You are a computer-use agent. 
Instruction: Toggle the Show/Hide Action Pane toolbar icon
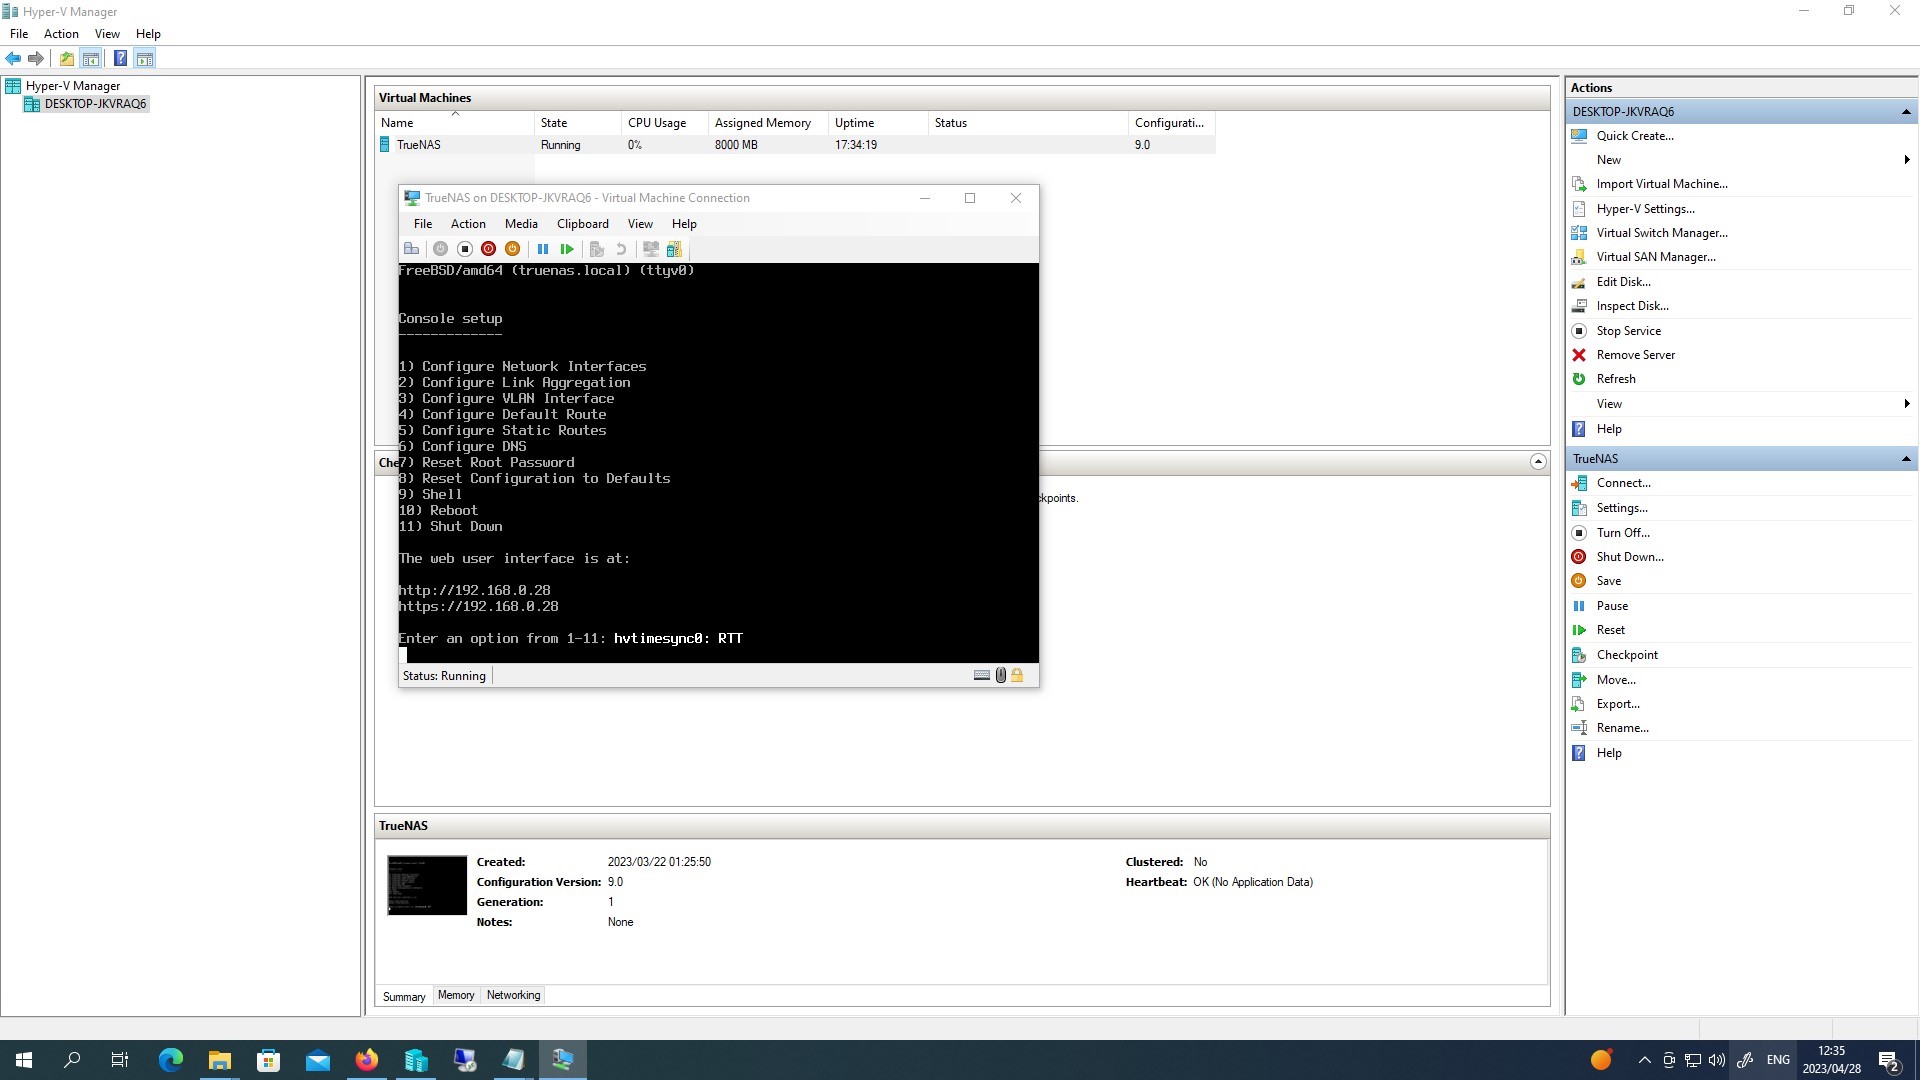coord(145,58)
